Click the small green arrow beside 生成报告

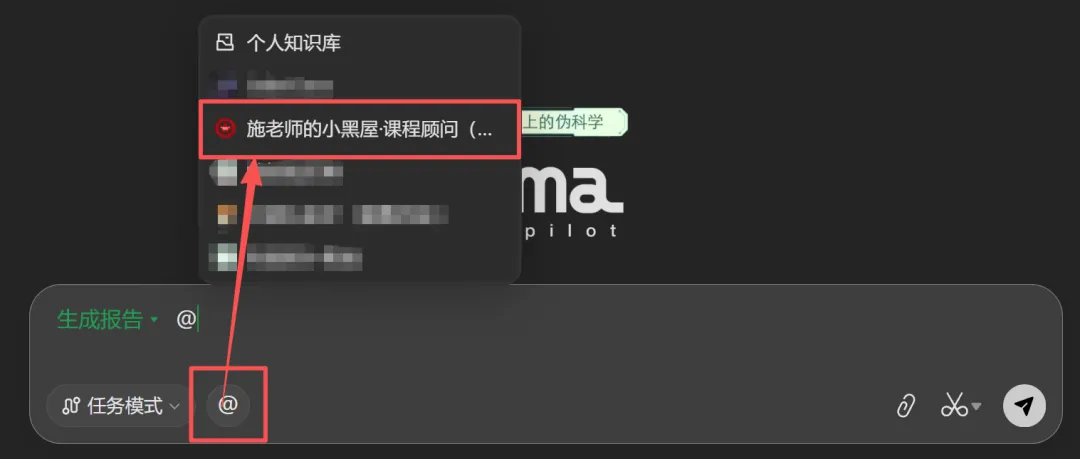[x=154, y=320]
